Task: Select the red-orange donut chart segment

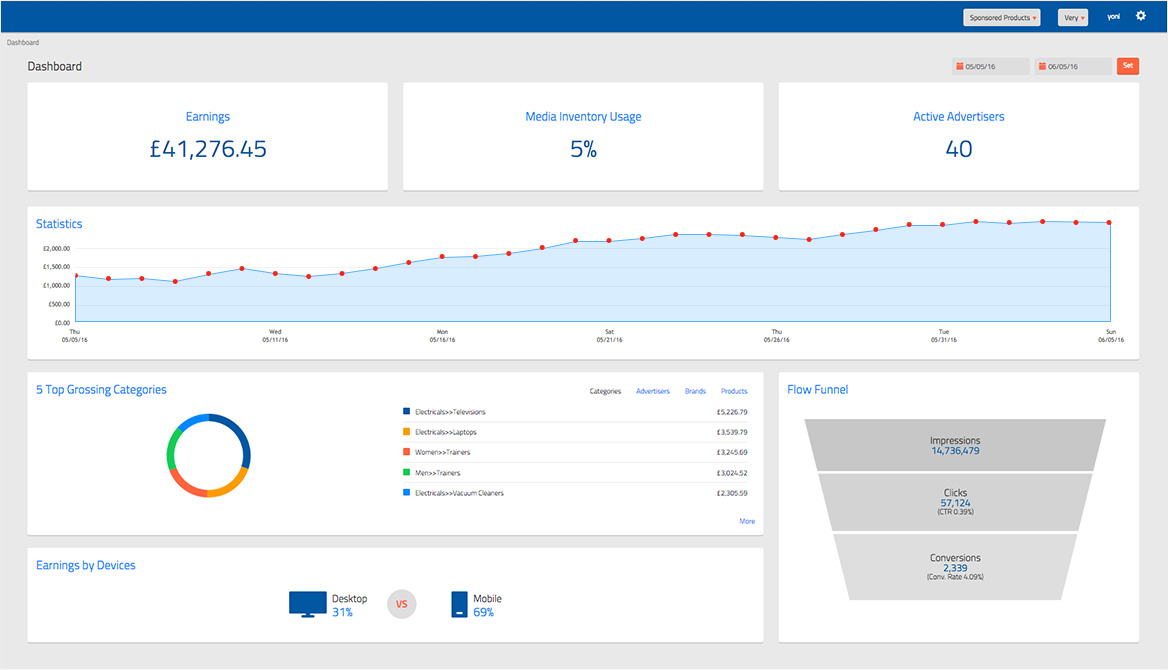Action: (184, 484)
